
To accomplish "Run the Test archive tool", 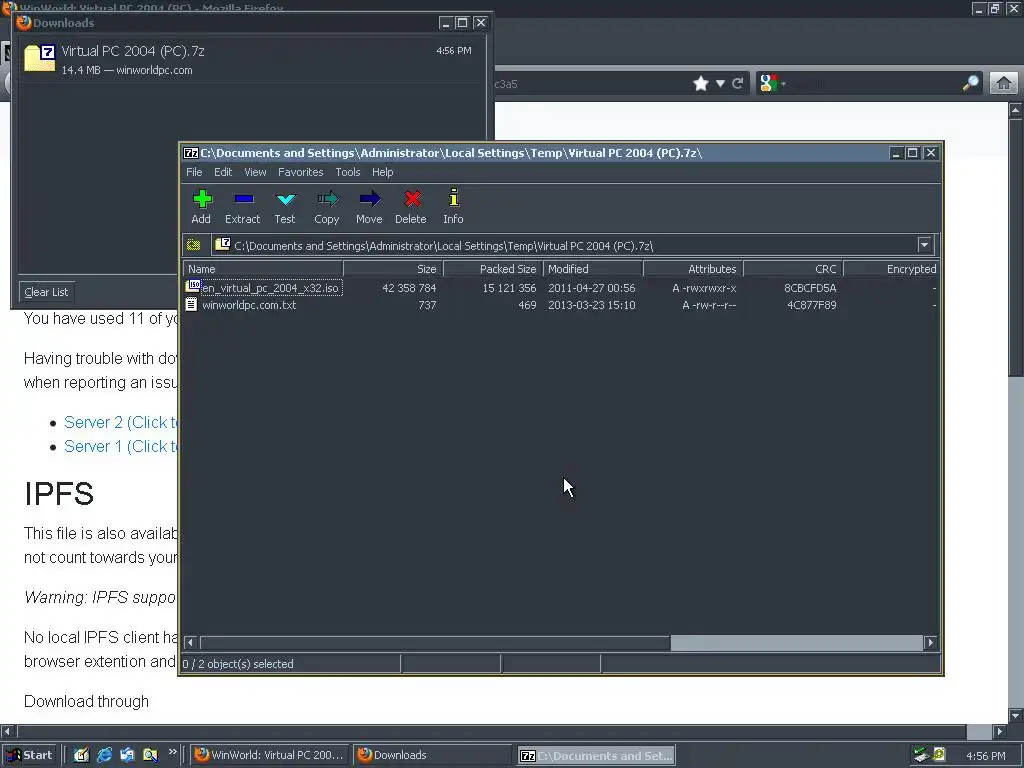I will tap(285, 206).
